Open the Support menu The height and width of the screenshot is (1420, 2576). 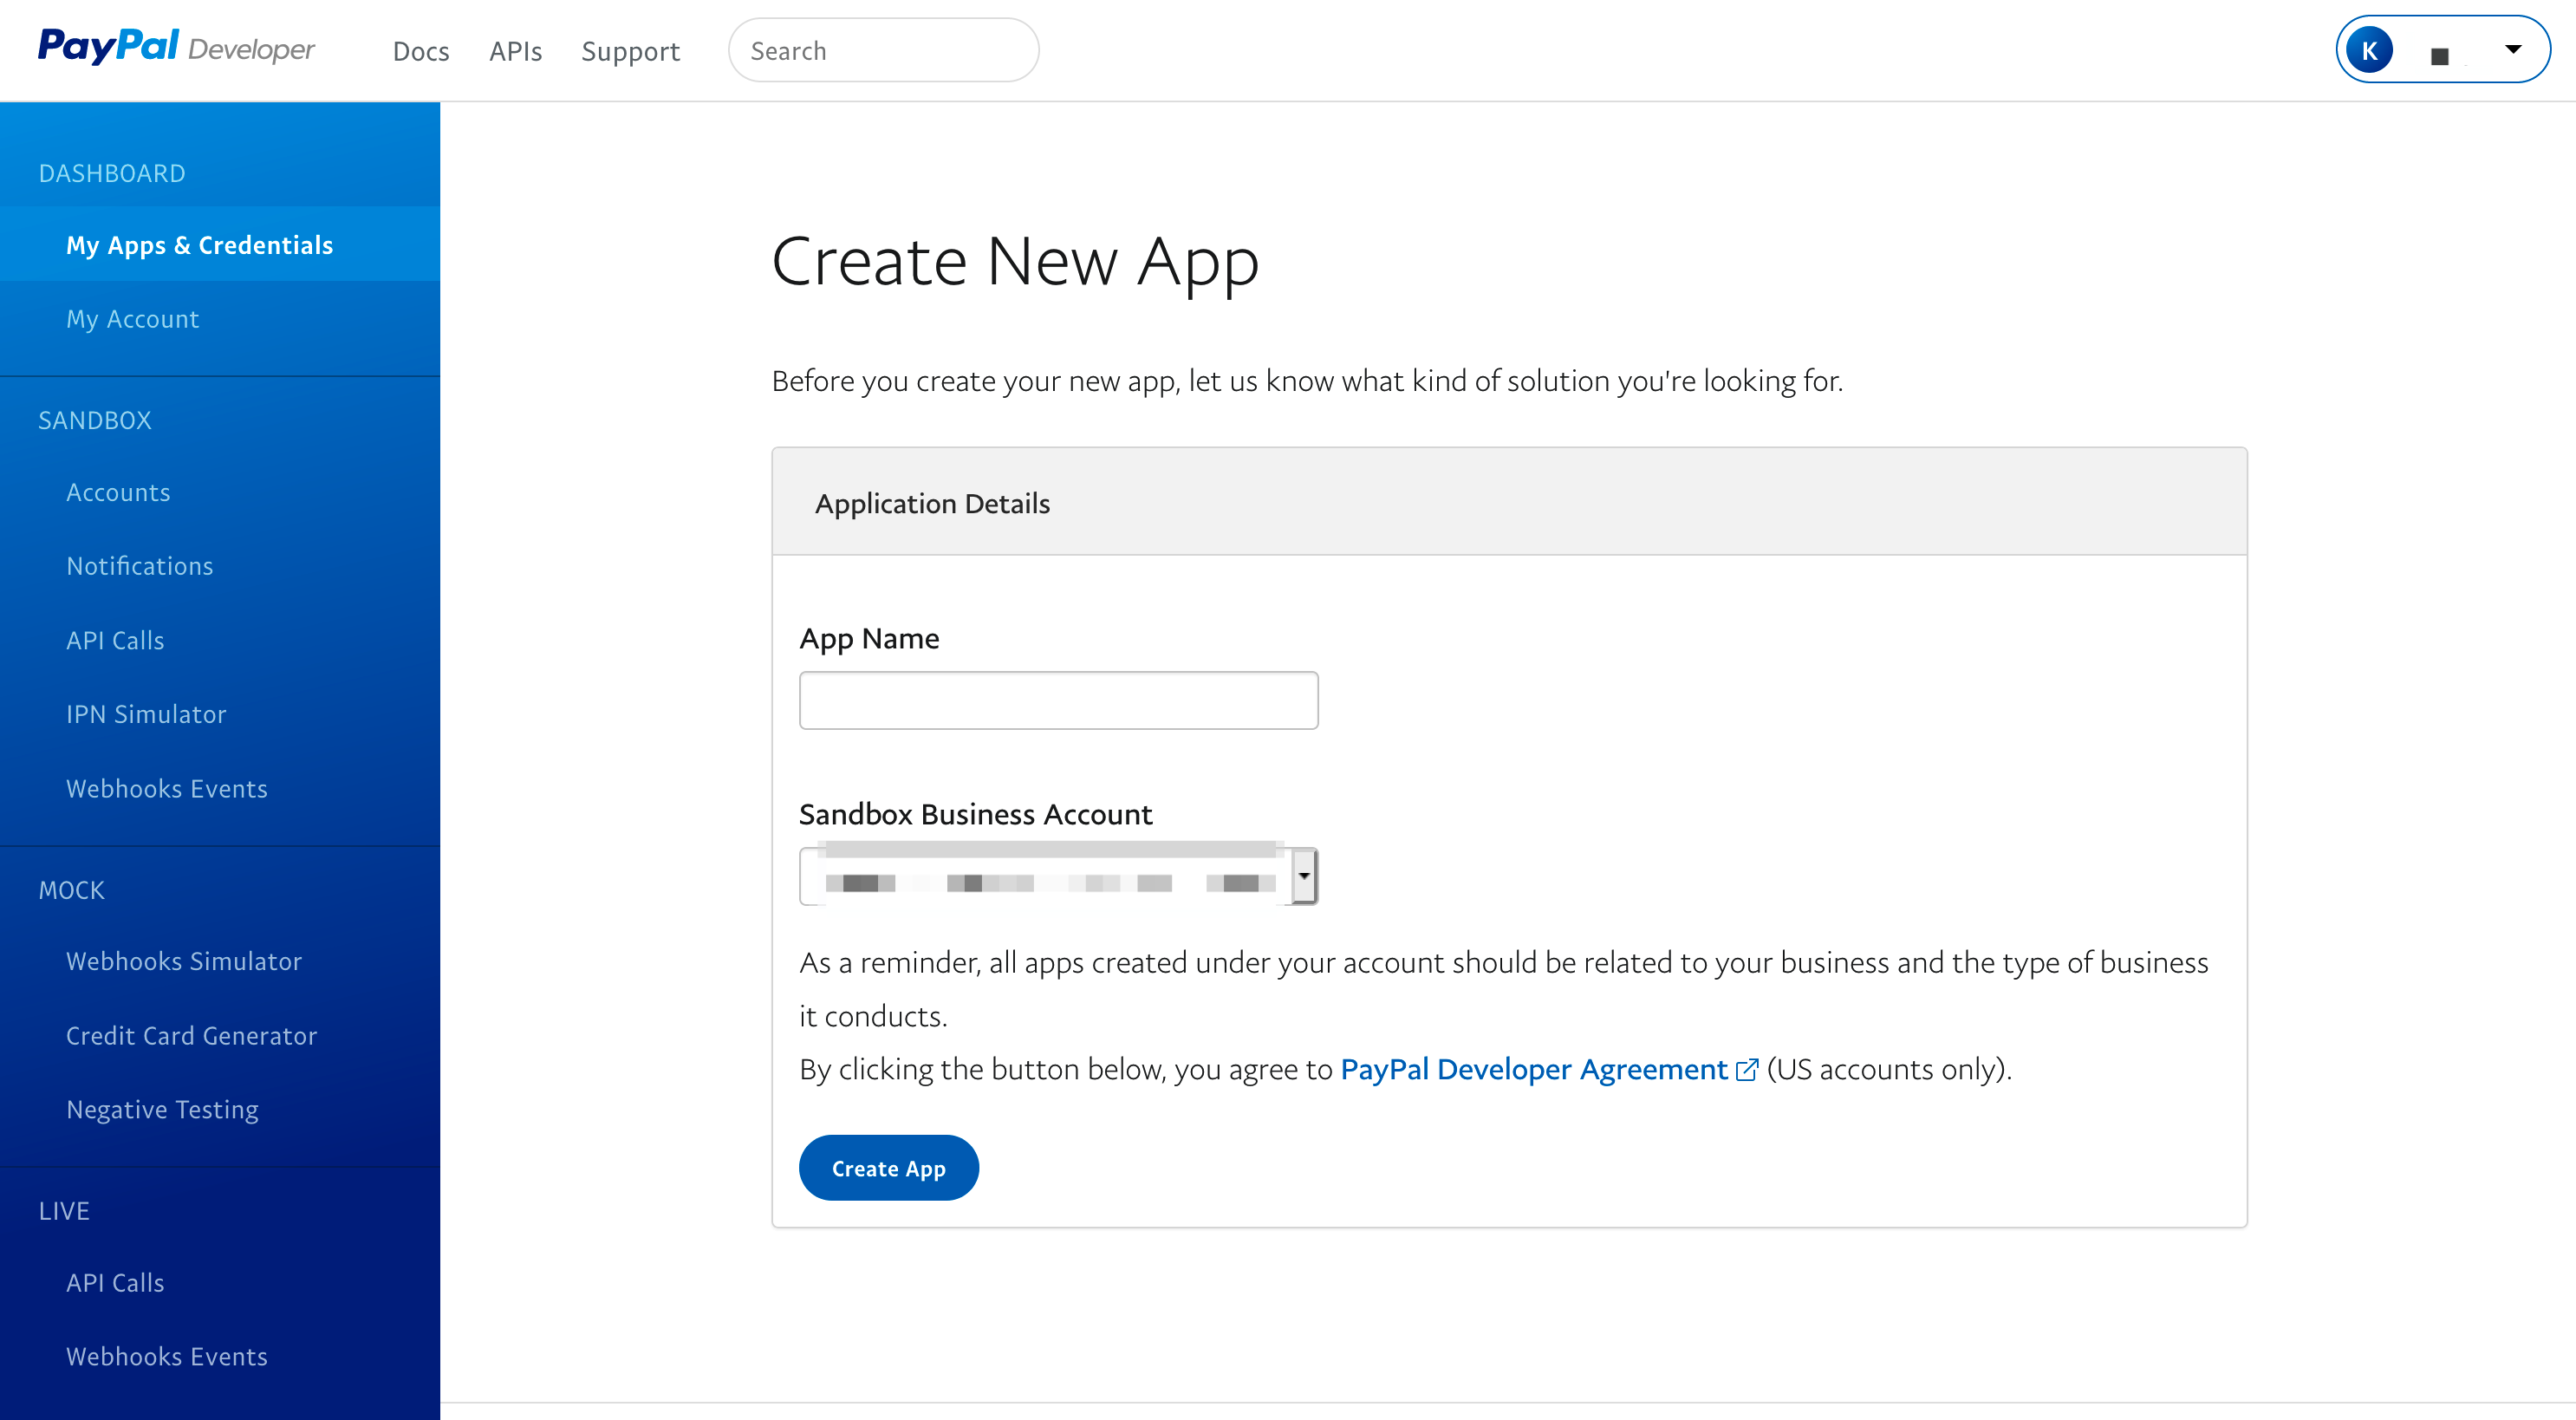point(630,51)
